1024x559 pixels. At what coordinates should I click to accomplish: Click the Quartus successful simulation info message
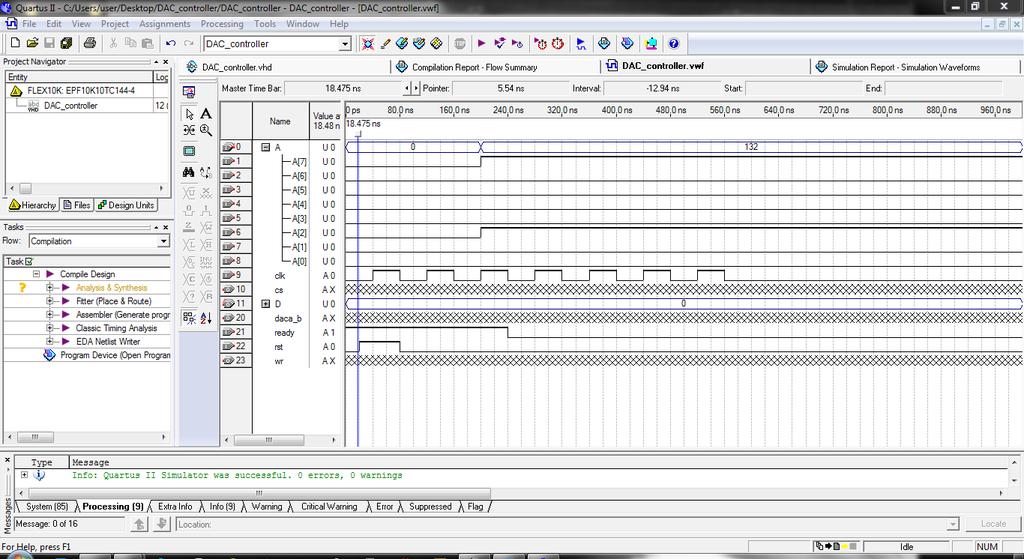pos(237,475)
